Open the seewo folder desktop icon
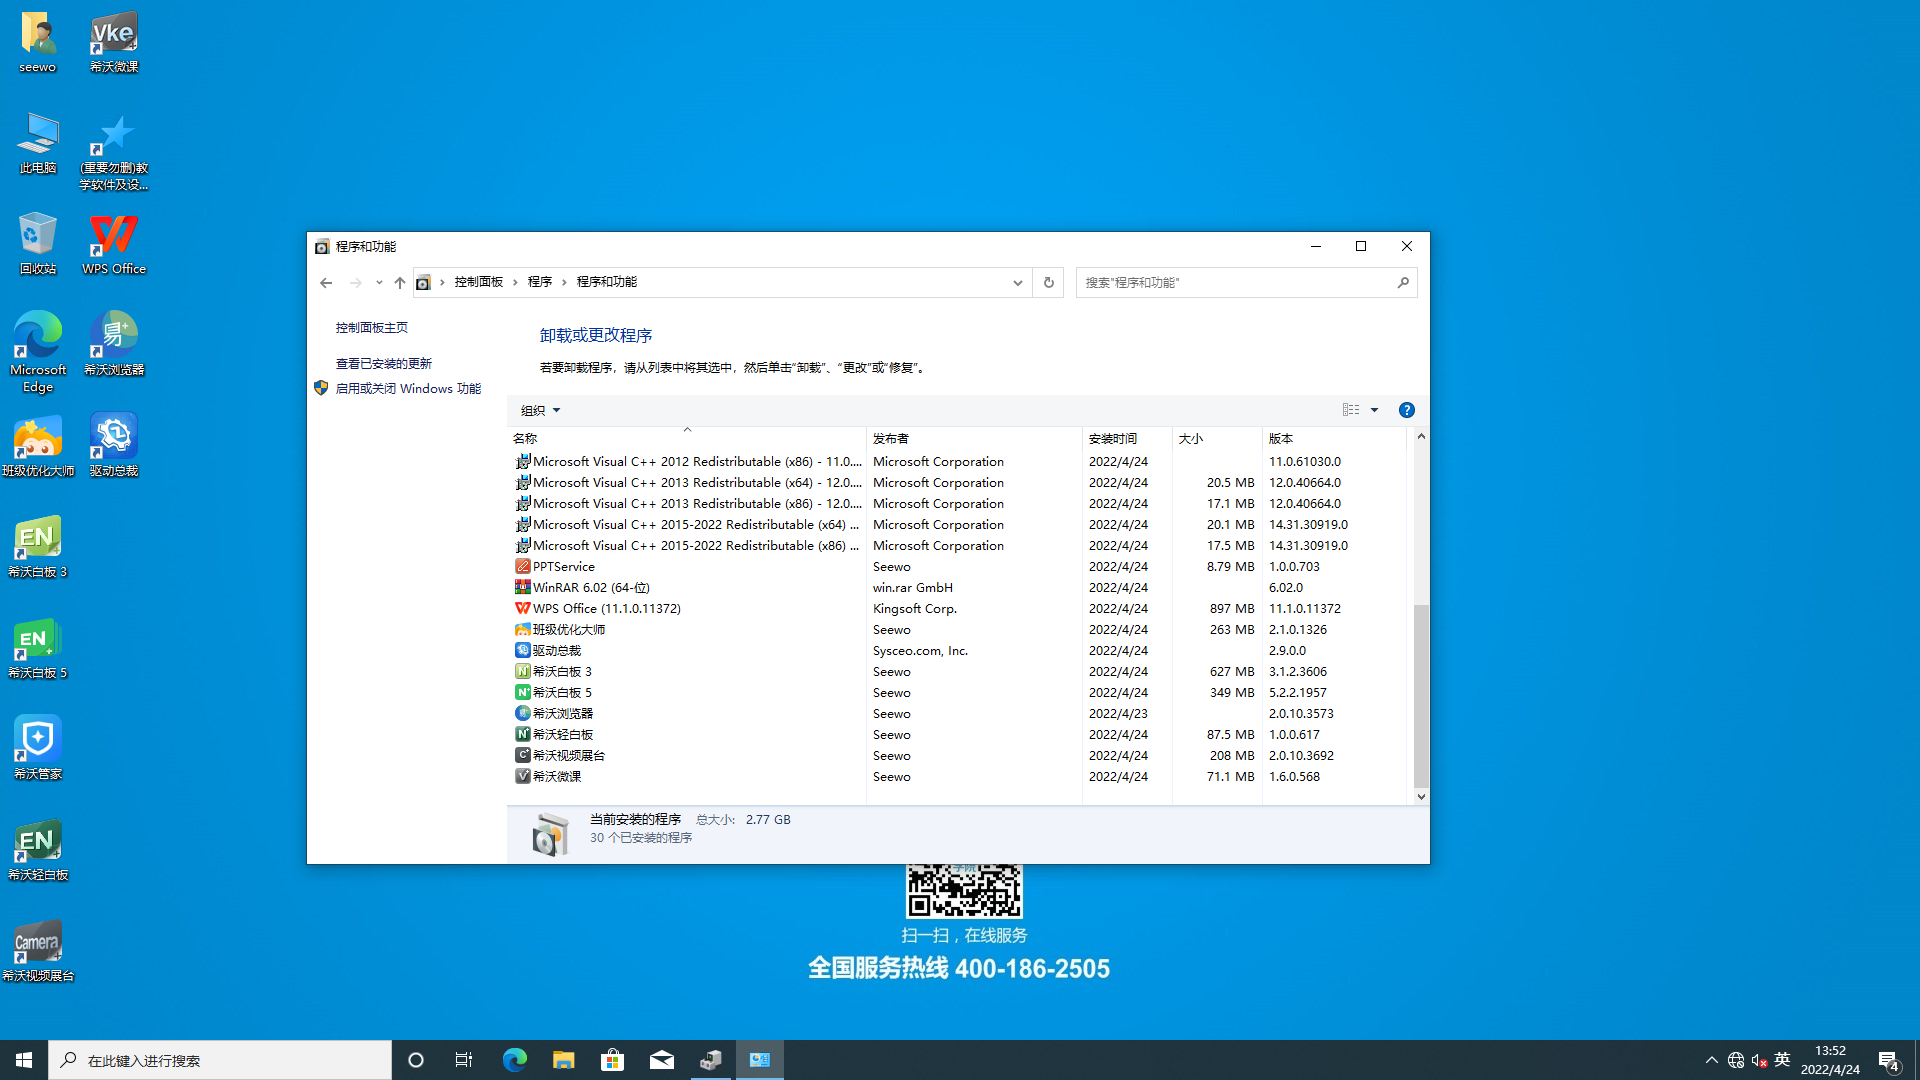Viewport: 1920px width, 1080px height. click(38, 43)
